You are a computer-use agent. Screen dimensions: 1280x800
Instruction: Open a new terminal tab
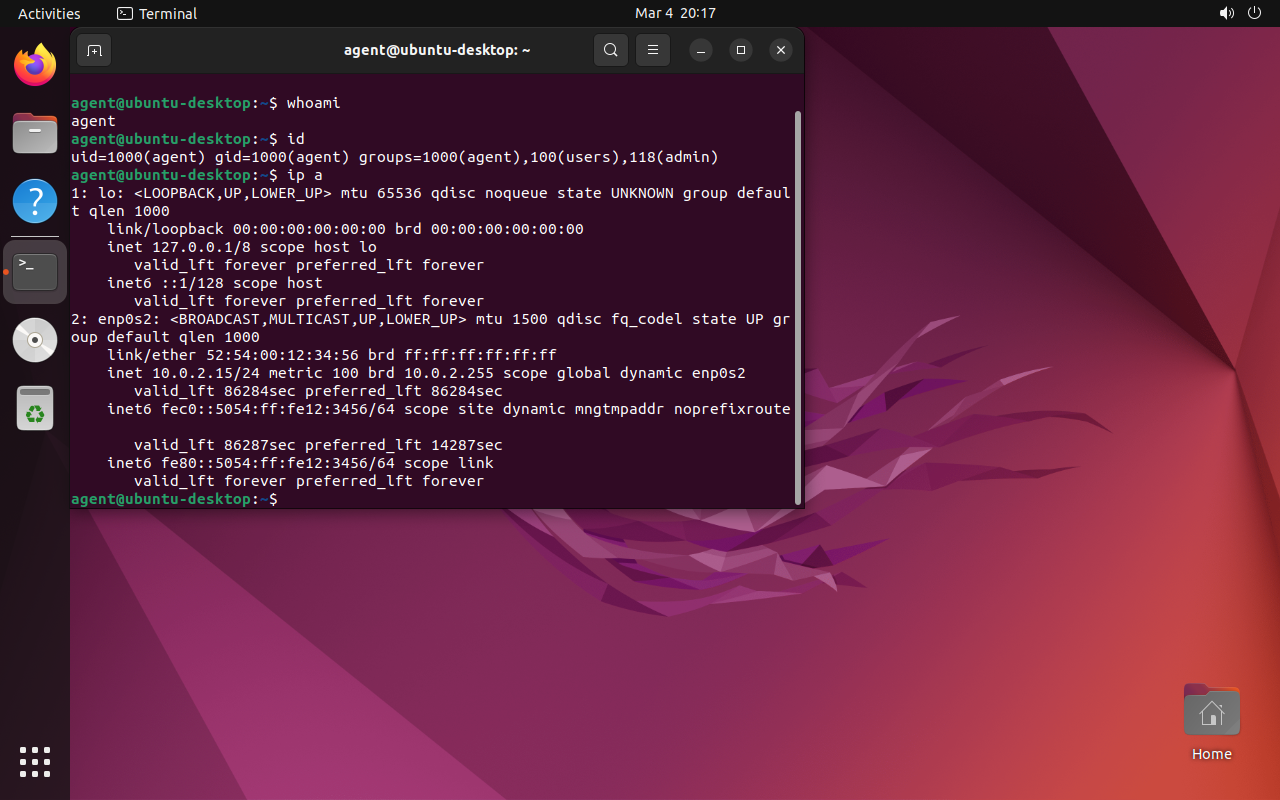pyautogui.click(x=94, y=50)
